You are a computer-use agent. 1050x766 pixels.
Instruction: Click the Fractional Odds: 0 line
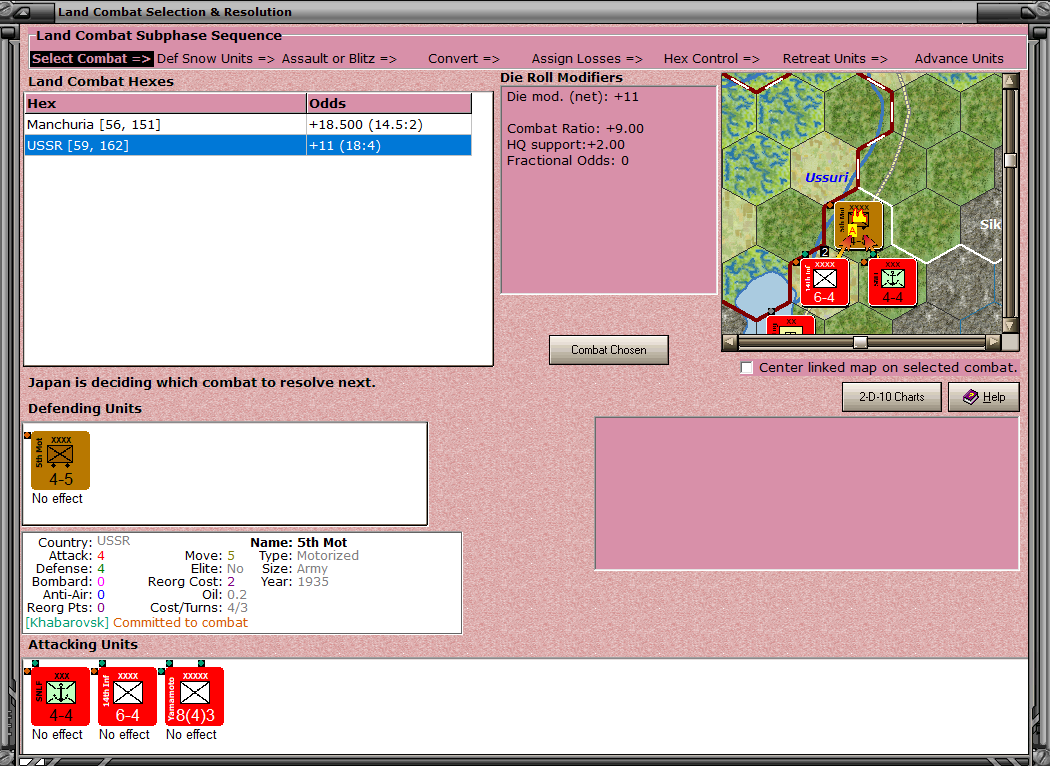click(568, 161)
